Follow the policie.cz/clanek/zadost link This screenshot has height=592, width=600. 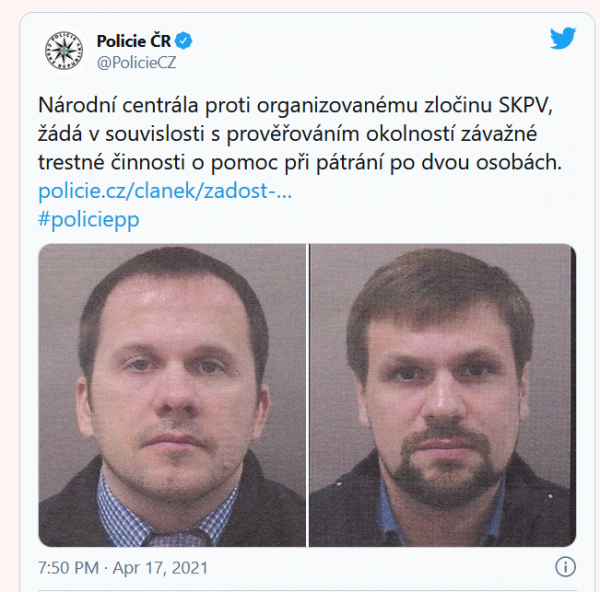tap(165, 191)
